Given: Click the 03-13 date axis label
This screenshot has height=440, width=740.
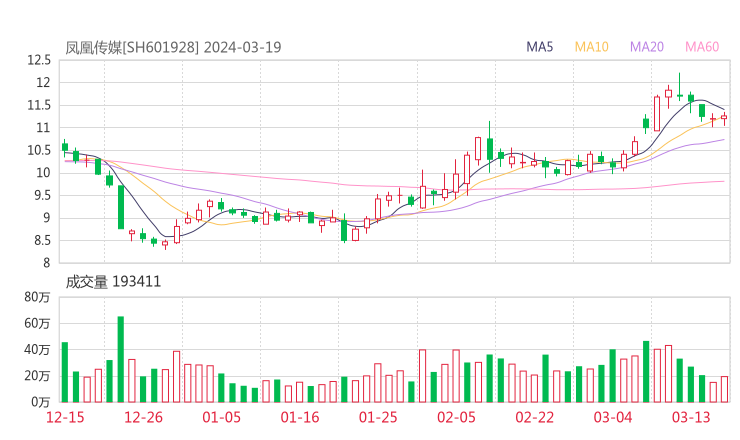Looking at the screenshot, I should [x=691, y=417].
